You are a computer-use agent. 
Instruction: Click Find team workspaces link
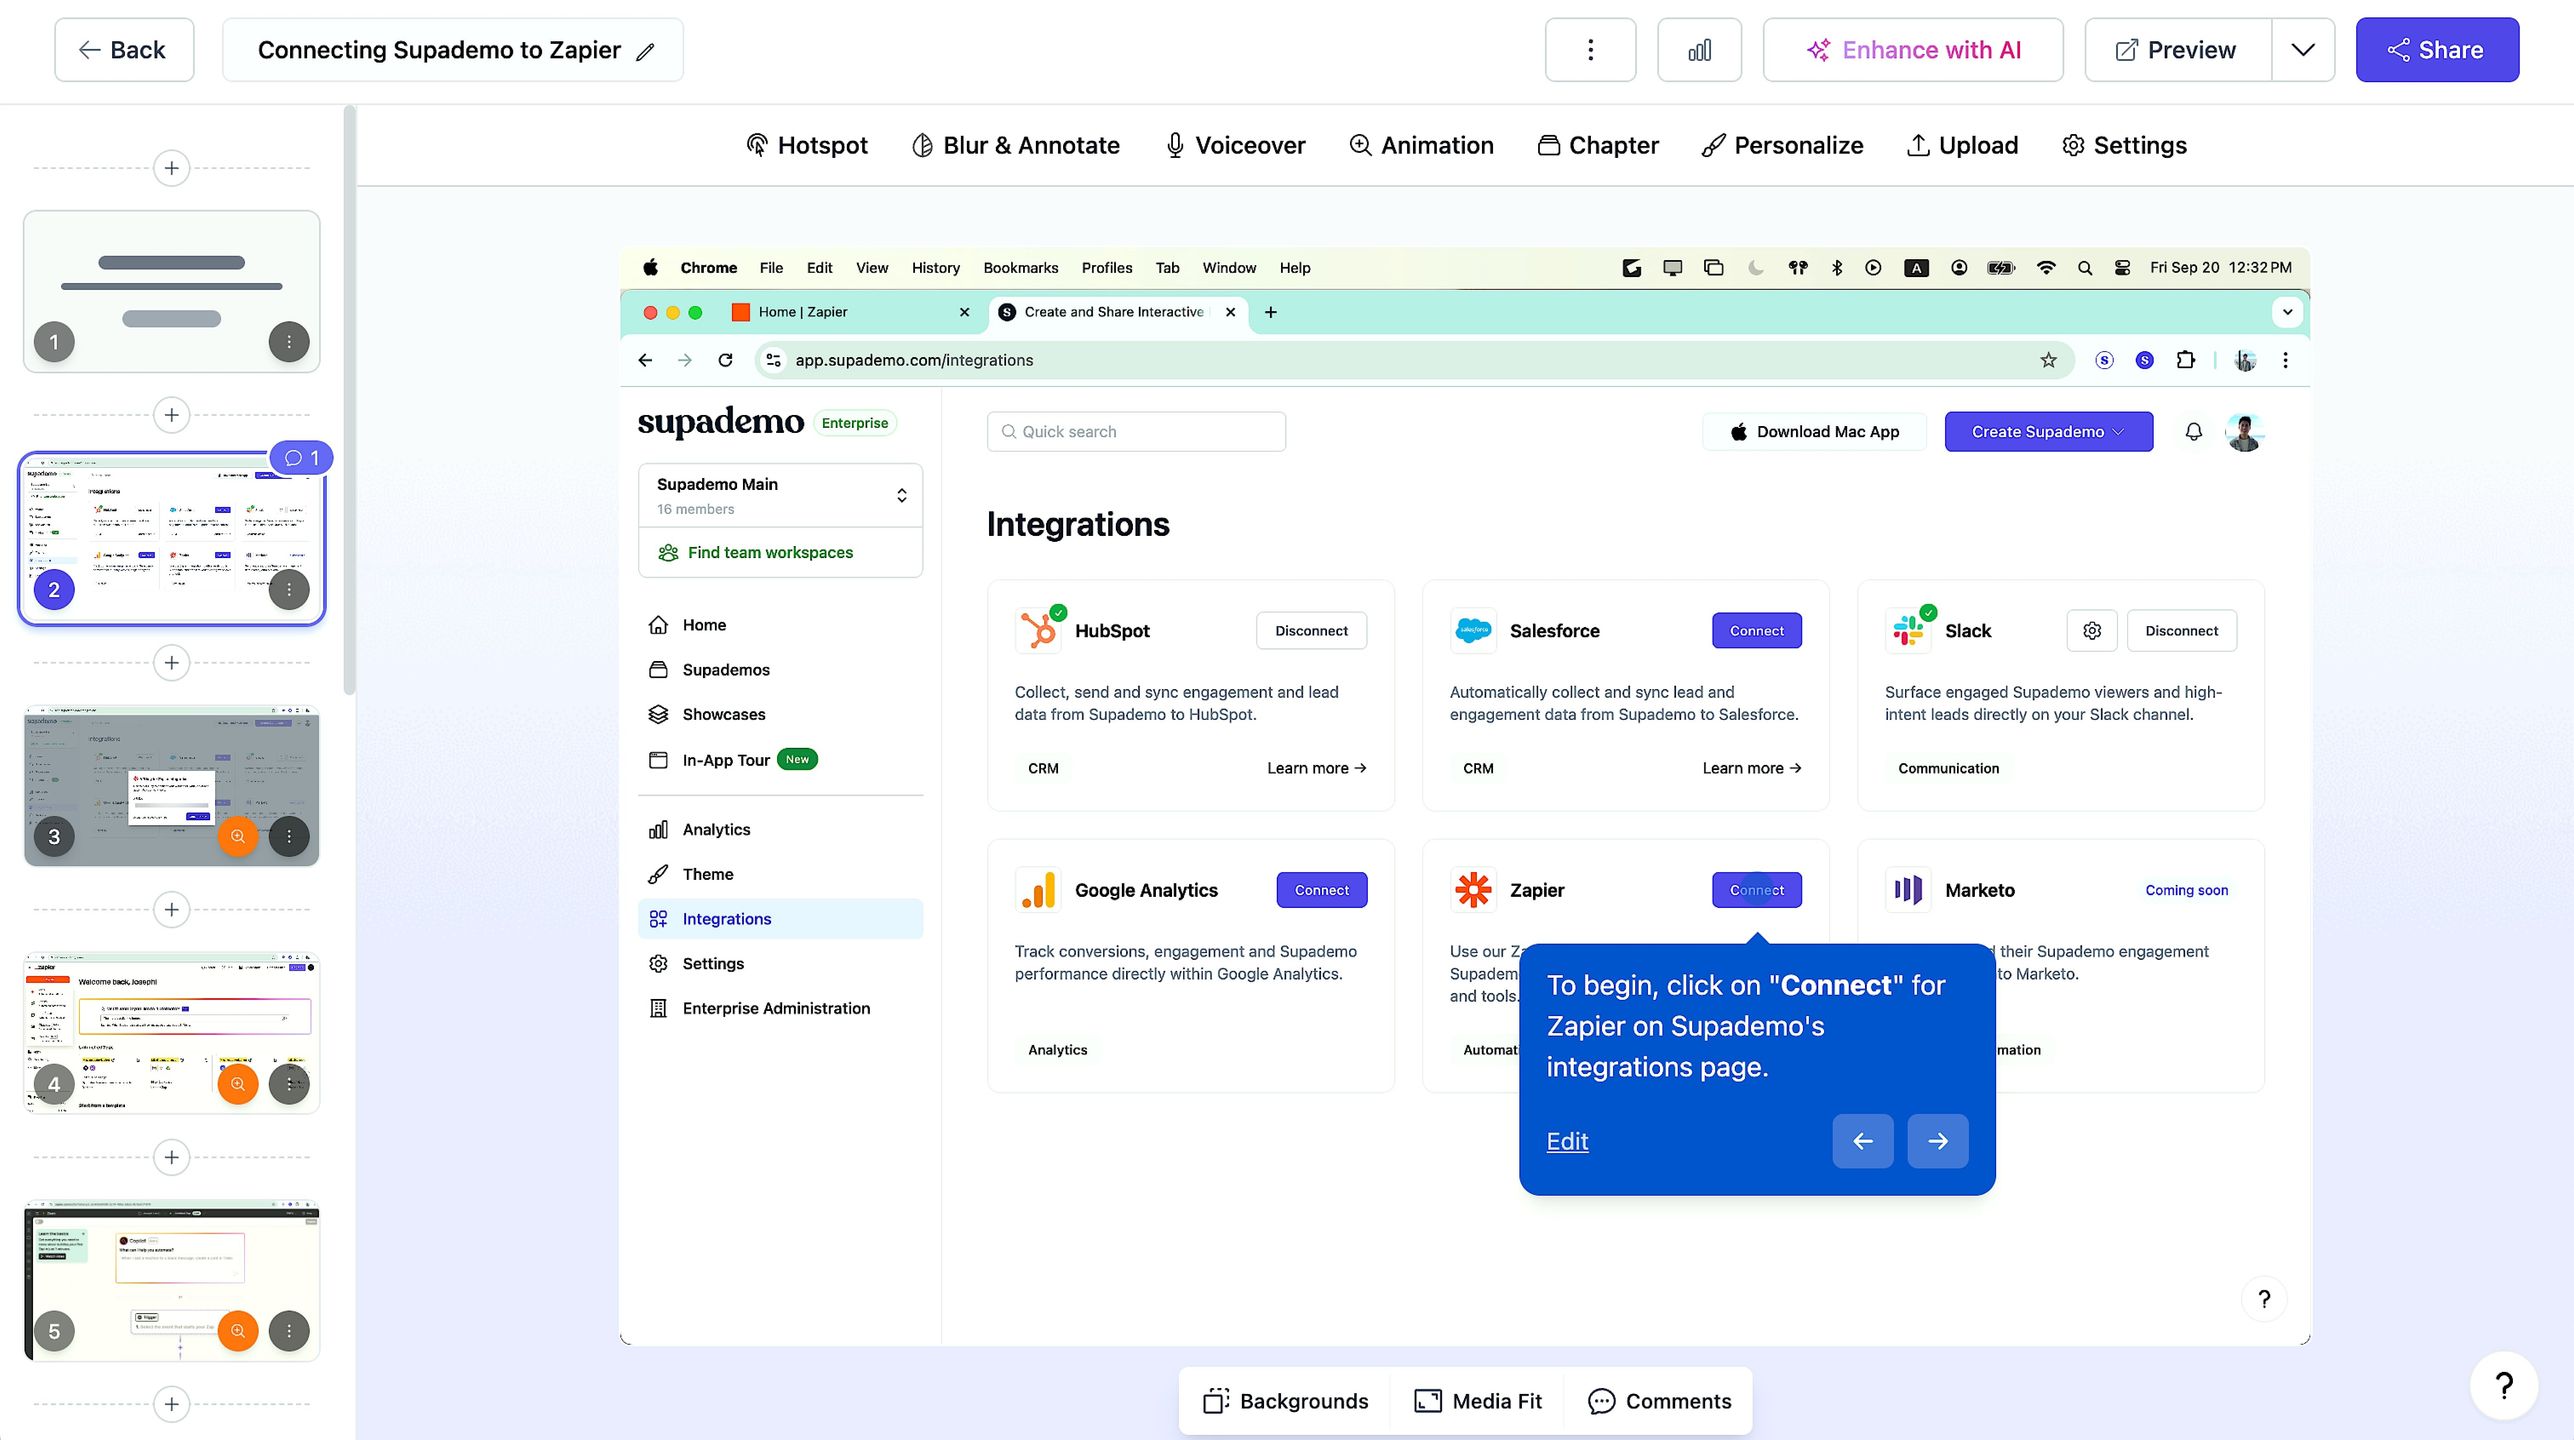(770, 553)
